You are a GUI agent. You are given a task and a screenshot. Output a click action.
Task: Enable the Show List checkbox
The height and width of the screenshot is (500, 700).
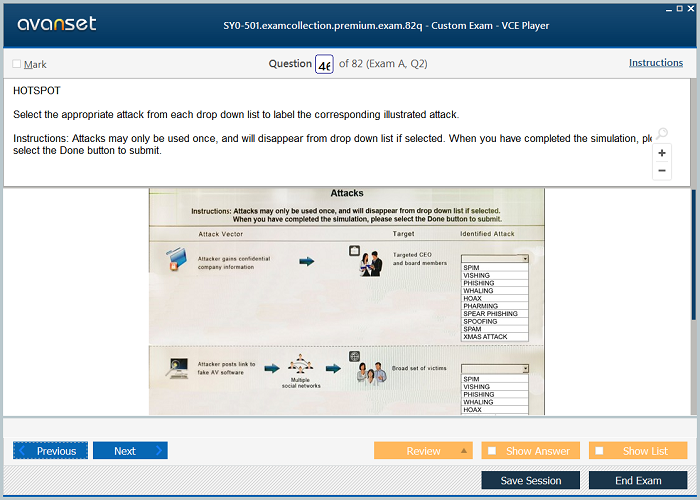[x=597, y=451]
